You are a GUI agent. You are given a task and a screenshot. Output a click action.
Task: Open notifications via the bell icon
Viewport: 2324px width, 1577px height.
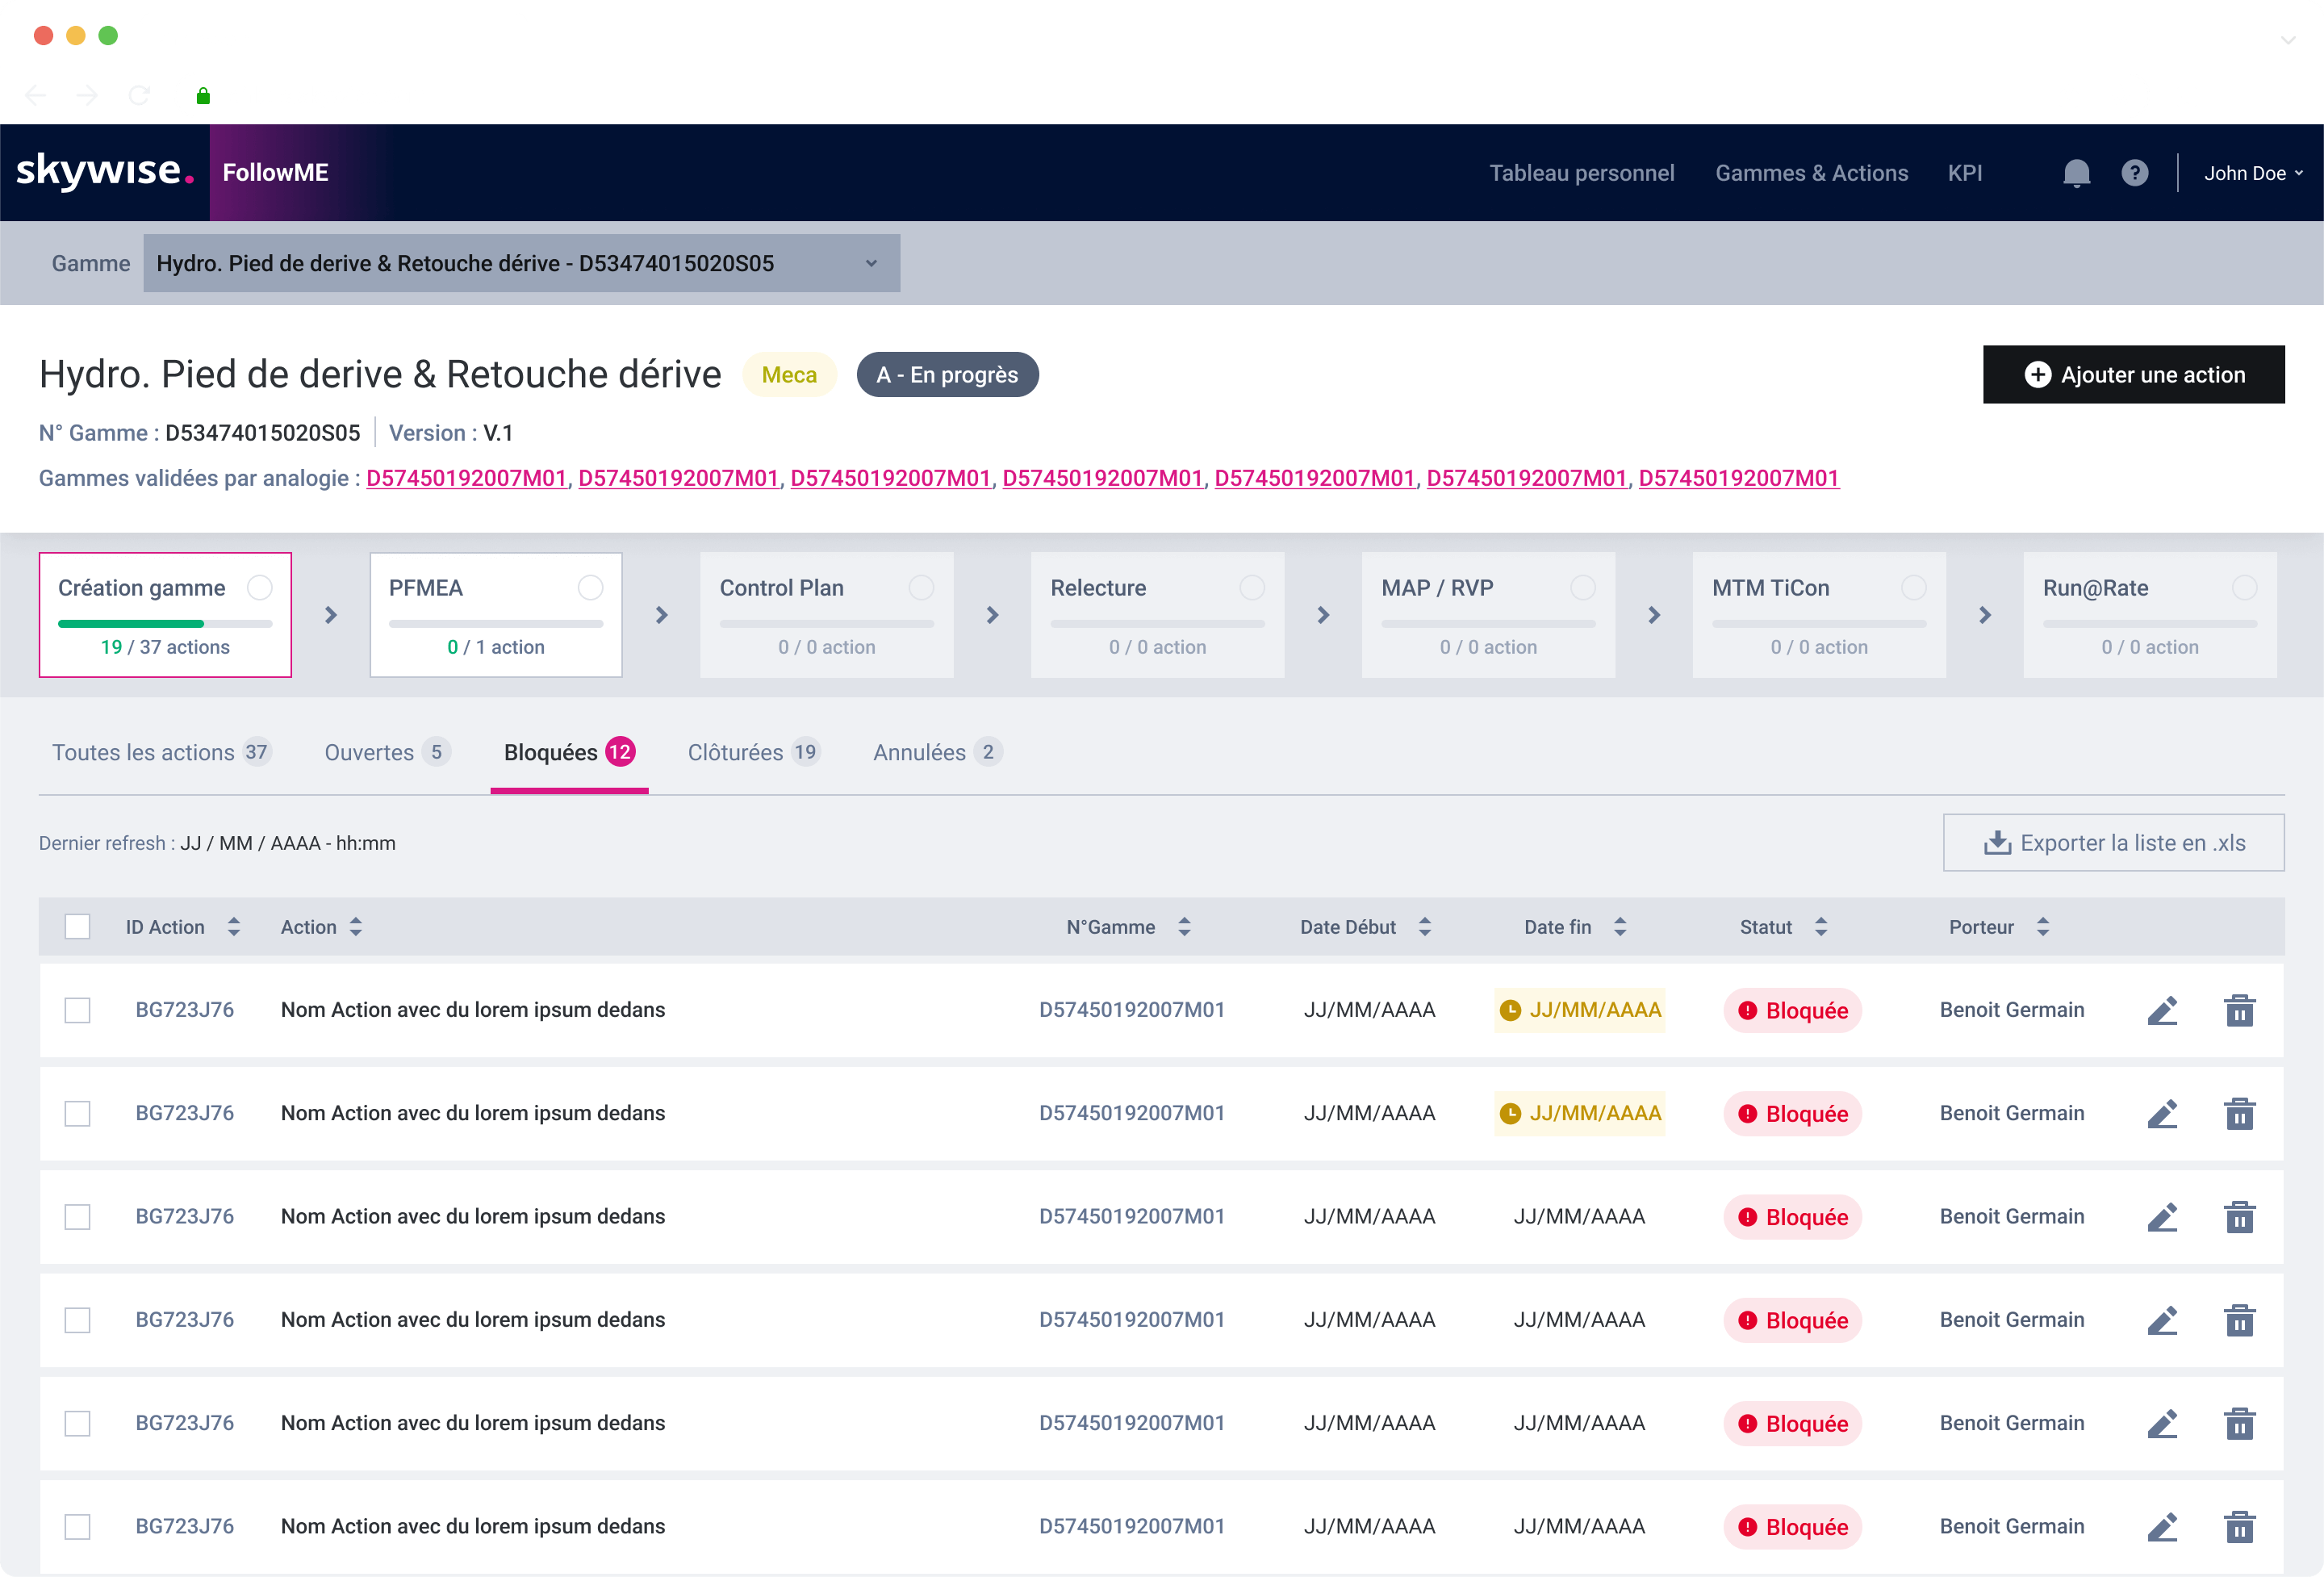click(x=2076, y=172)
